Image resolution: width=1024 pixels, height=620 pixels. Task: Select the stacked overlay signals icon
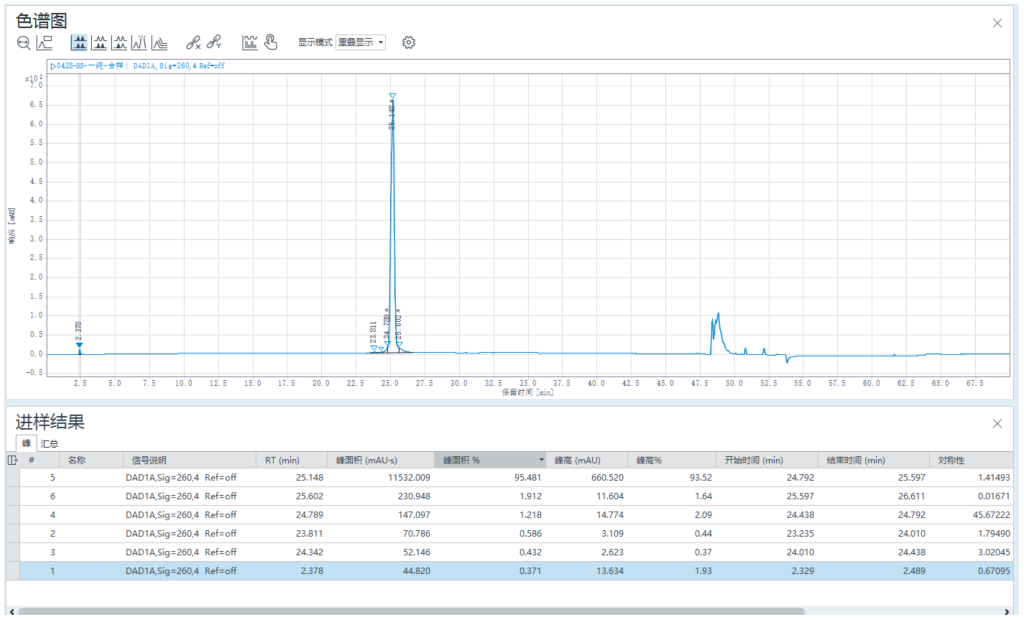point(159,43)
